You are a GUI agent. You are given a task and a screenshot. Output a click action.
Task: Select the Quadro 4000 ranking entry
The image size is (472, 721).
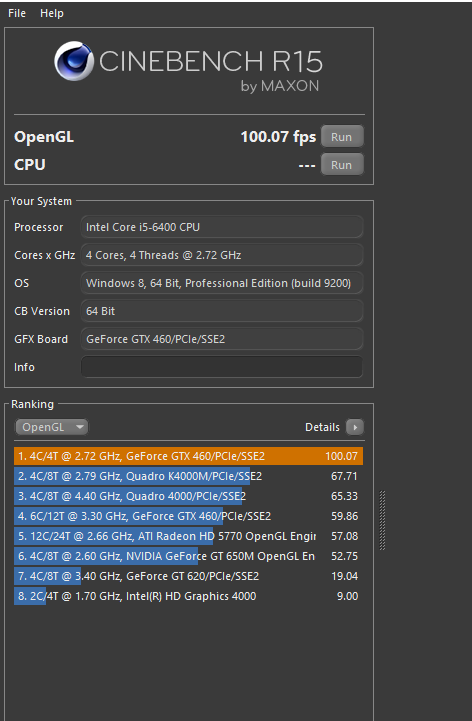(188, 496)
